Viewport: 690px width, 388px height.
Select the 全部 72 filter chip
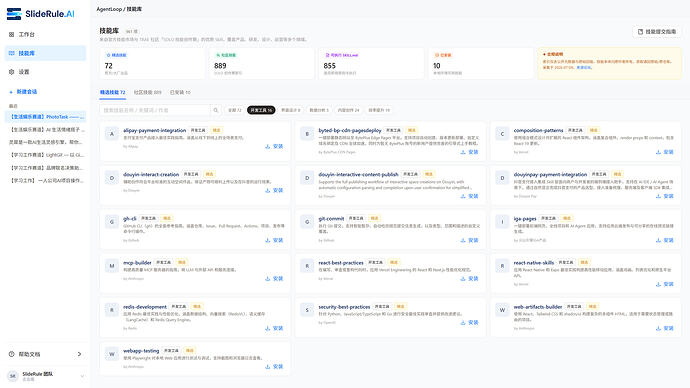[235, 110]
